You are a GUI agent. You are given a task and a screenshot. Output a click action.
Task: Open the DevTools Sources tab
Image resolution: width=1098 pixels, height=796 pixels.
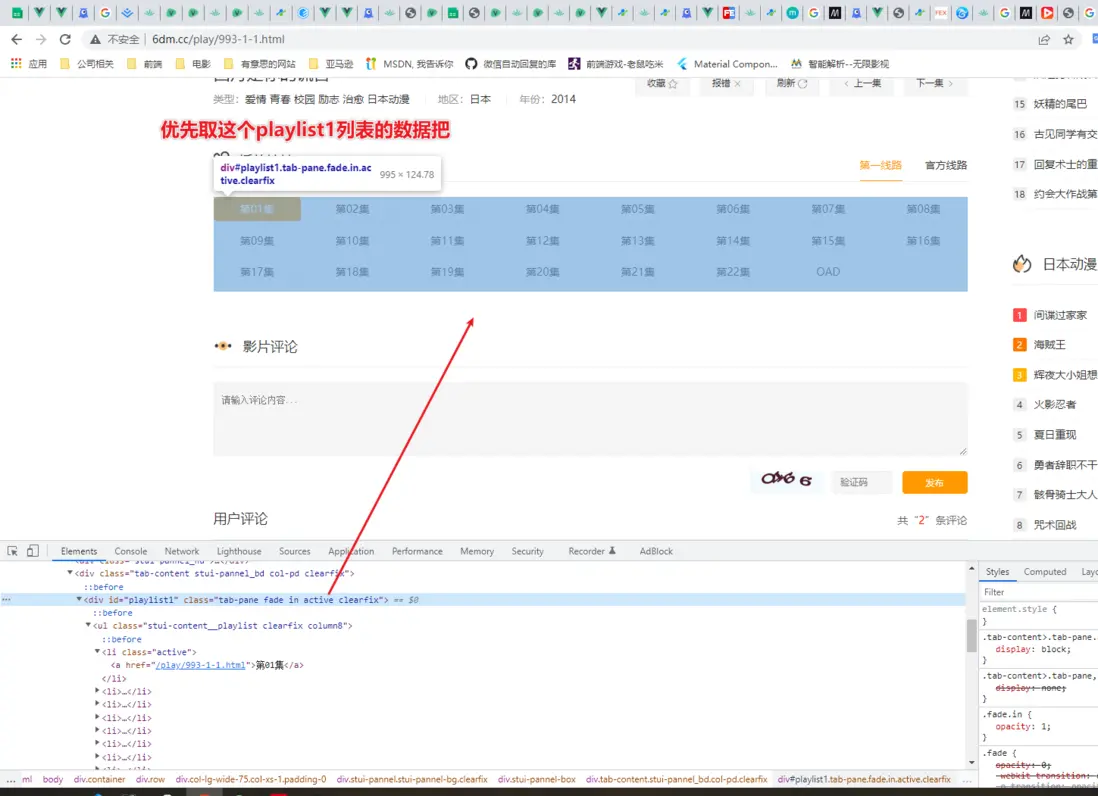(294, 551)
